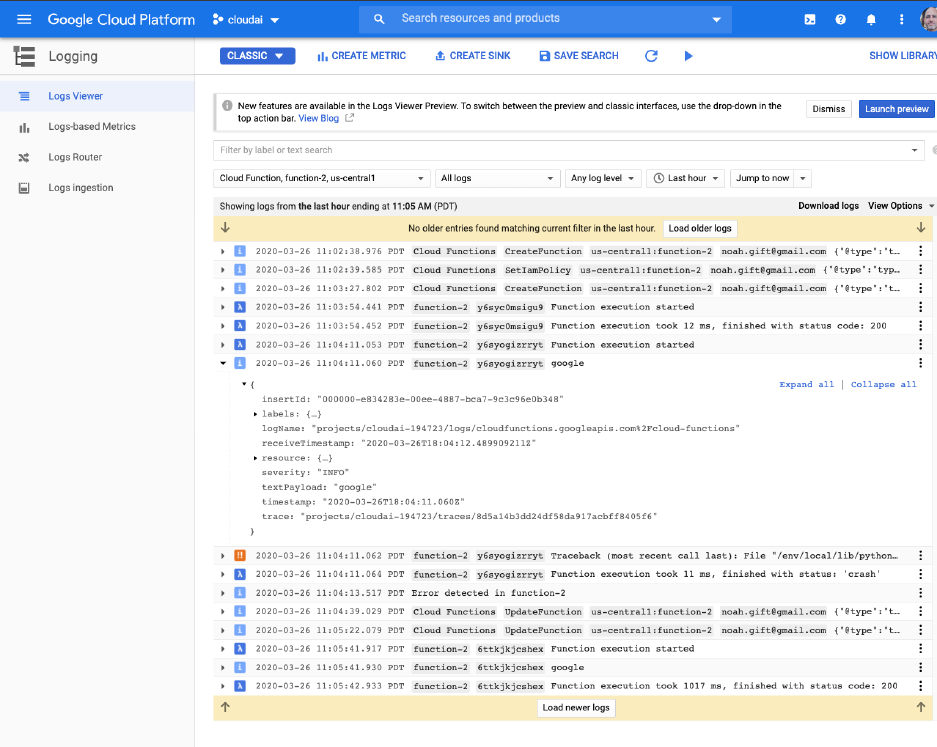The height and width of the screenshot is (747, 937).
Task: Open the help question-mark icon
Action: click(840, 20)
